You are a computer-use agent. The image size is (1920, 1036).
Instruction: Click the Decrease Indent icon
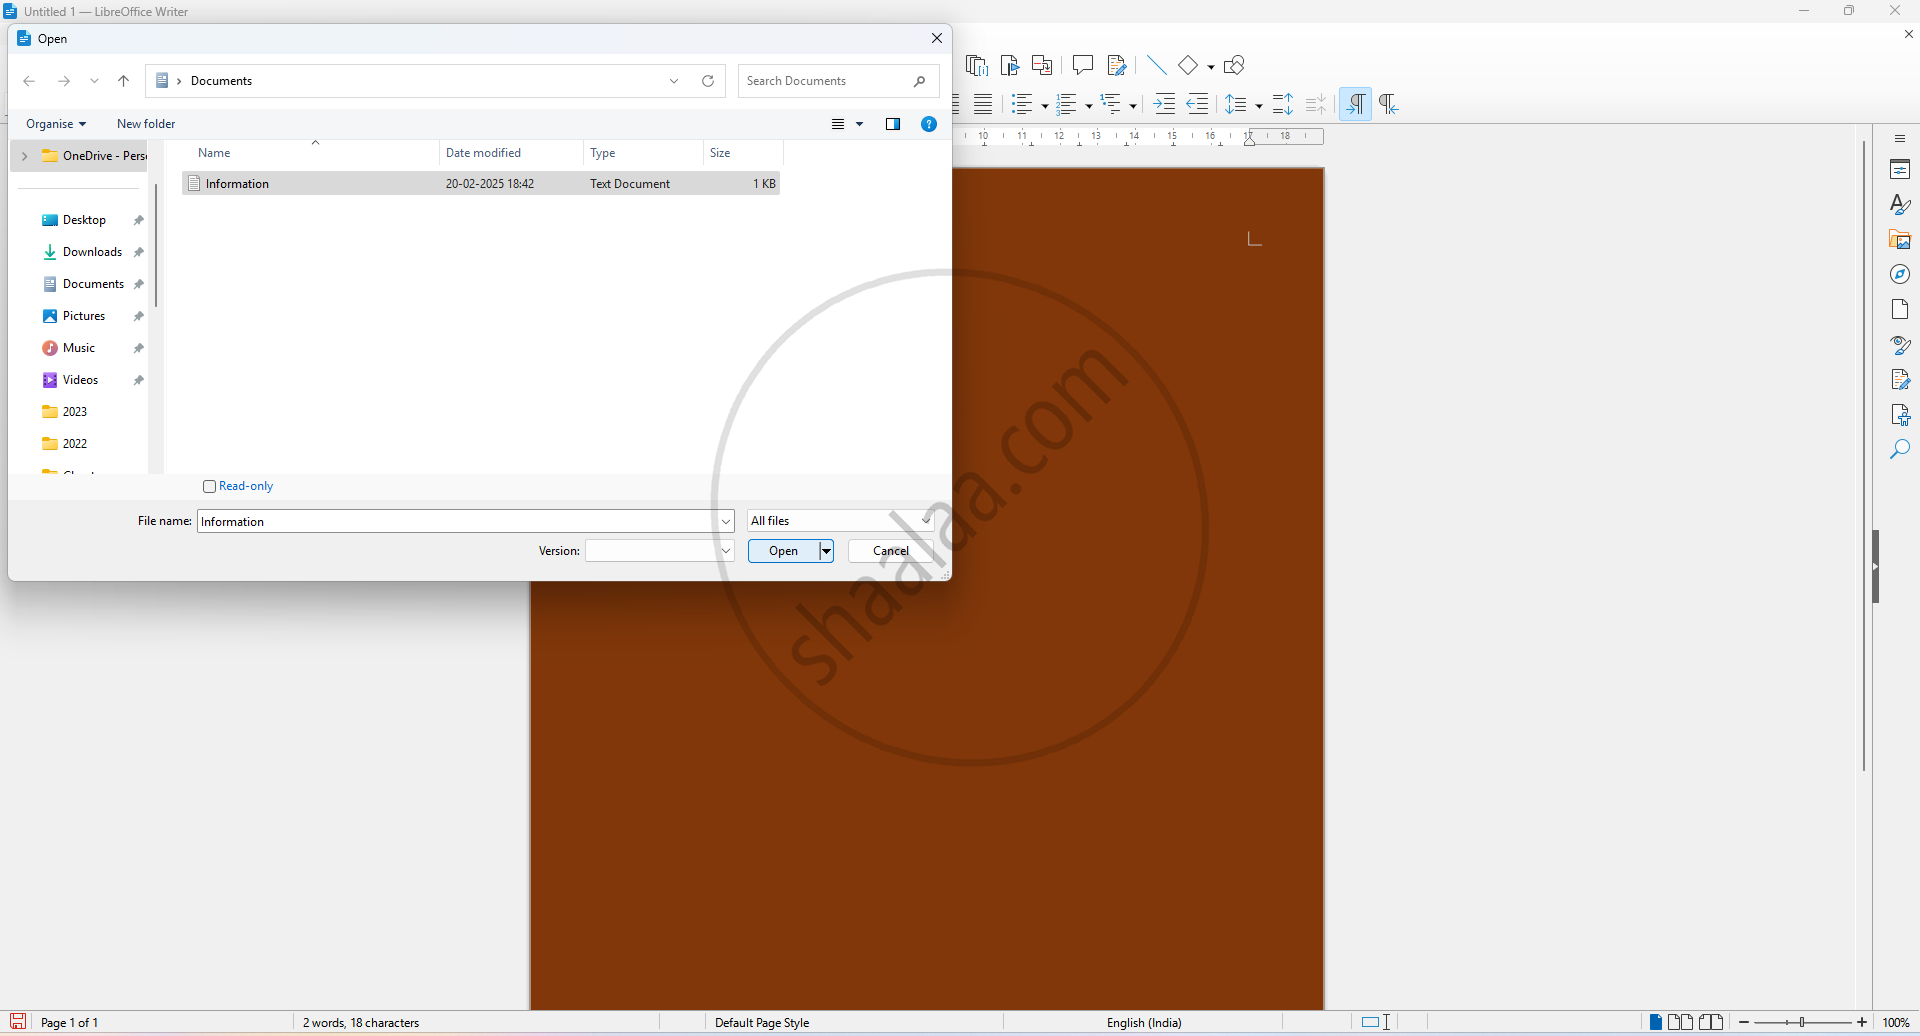[x=1197, y=104]
